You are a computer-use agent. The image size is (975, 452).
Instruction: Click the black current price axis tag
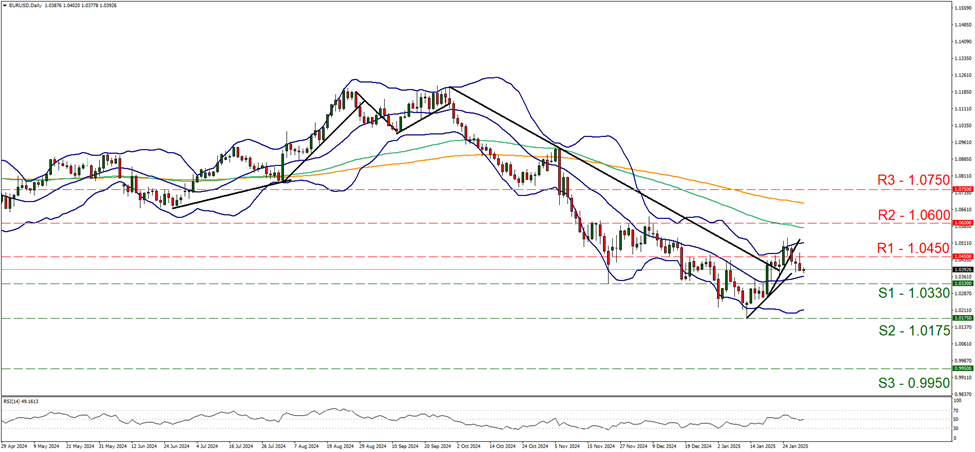[x=961, y=269]
